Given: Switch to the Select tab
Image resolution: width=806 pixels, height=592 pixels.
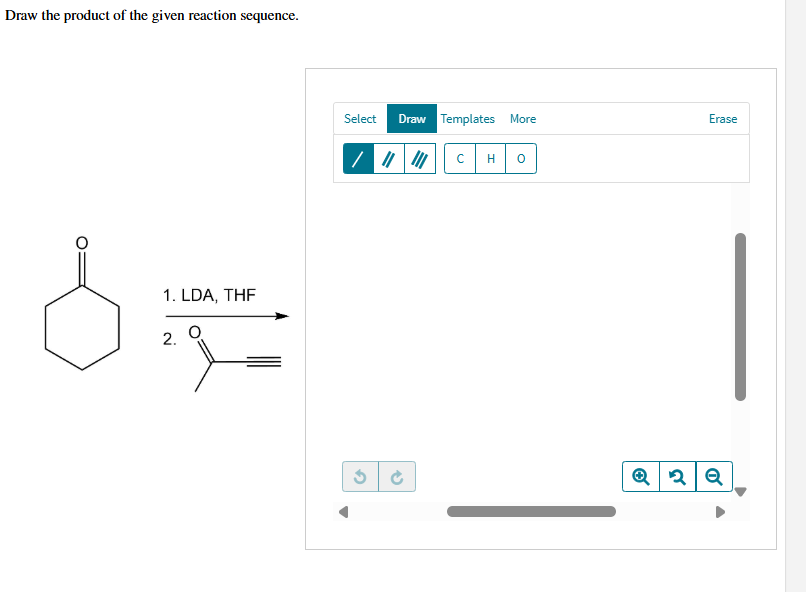Looking at the screenshot, I should [x=360, y=118].
